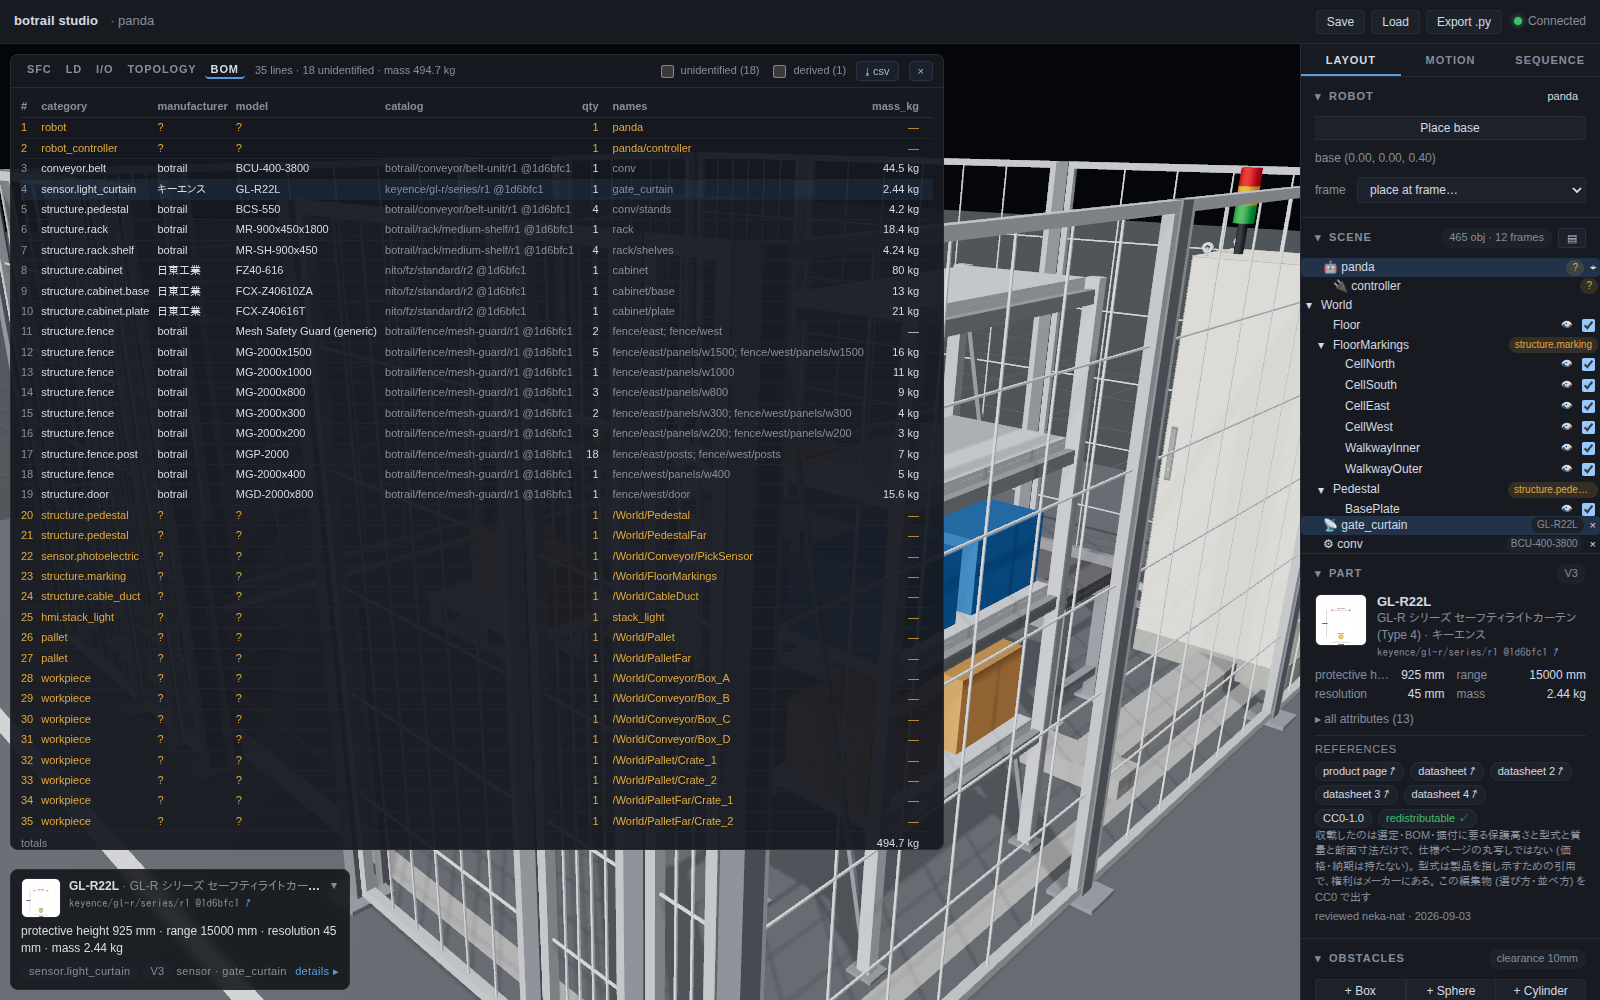This screenshot has width=1600, height=1000.
Task: Open the MOTION tab
Action: pos(1450,60)
